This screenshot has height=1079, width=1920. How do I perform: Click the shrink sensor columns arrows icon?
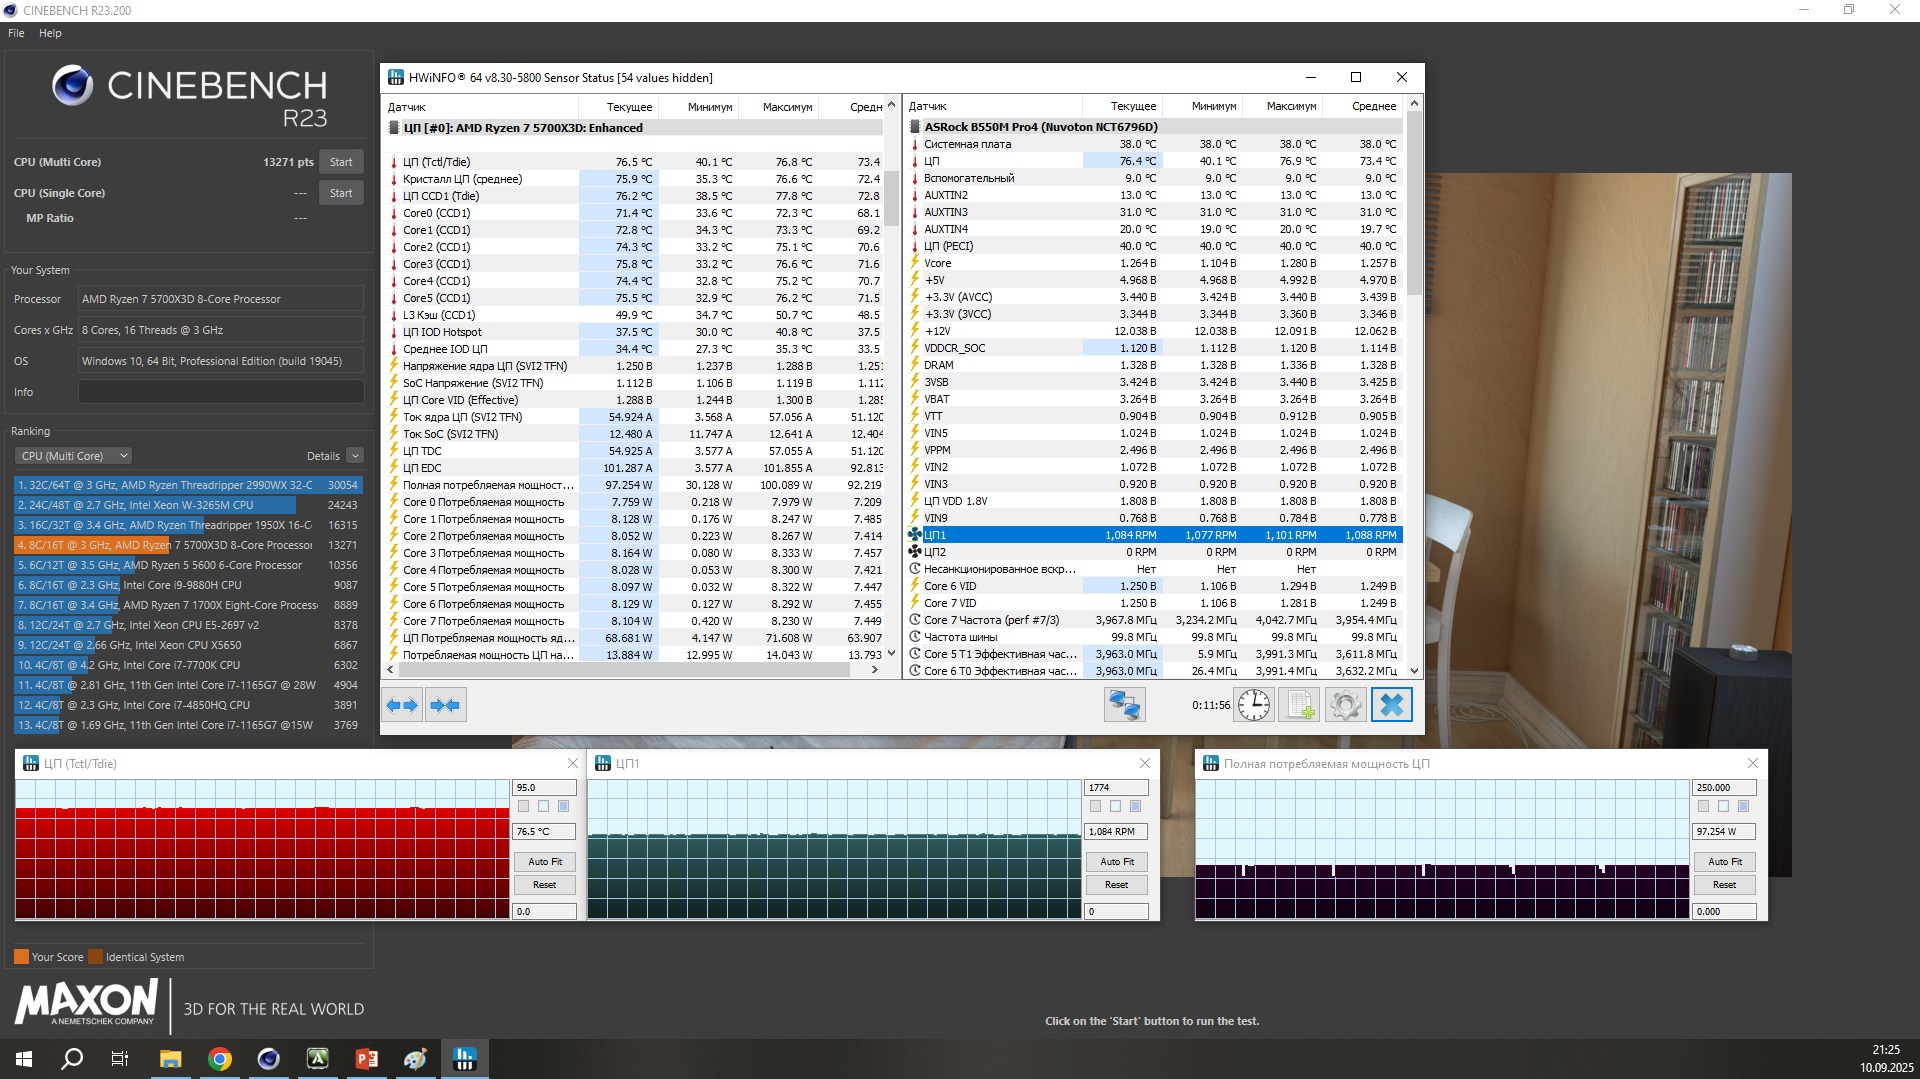pos(445,705)
